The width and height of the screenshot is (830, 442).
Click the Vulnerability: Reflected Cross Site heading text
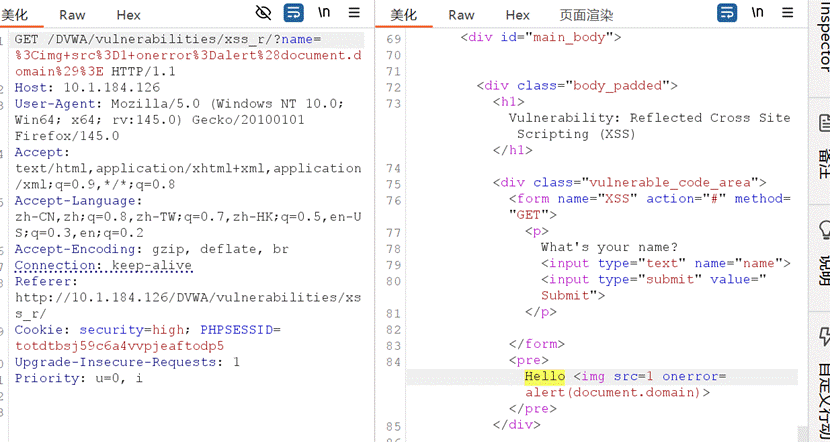coord(649,118)
